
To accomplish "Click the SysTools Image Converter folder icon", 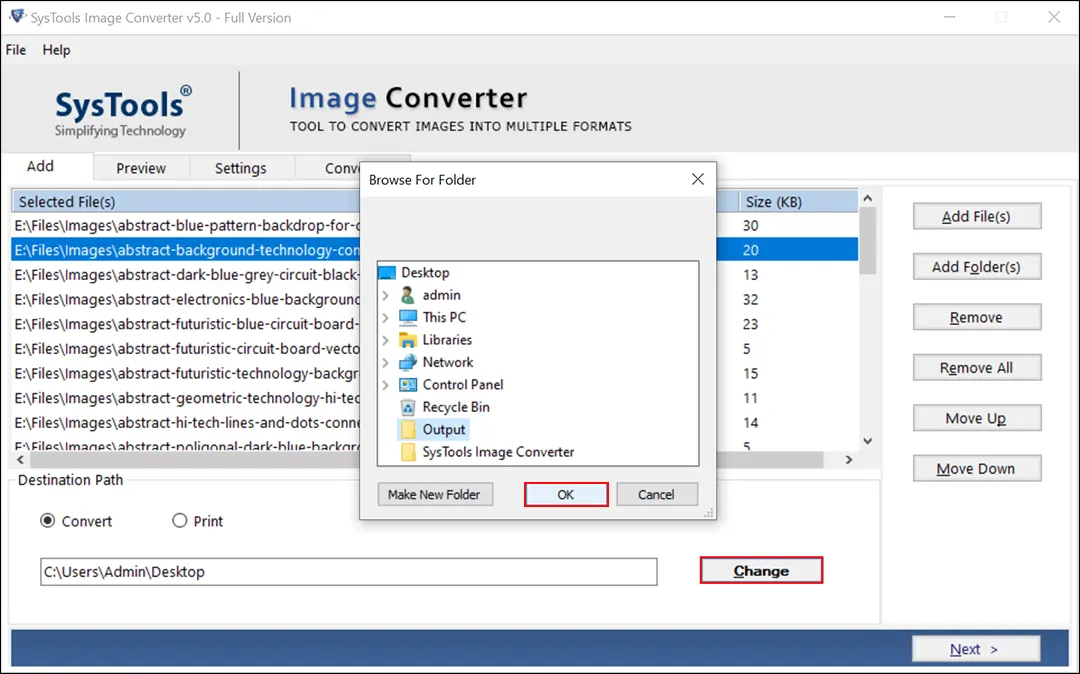I will pyautogui.click(x=408, y=452).
